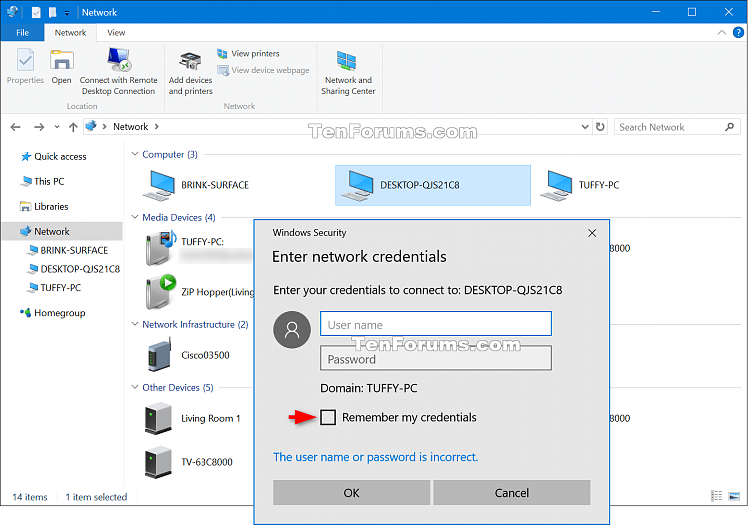This screenshot has width=750, height=528.
Task: Open the Quick Access Toolbar customize dropdown
Action: click(66, 12)
